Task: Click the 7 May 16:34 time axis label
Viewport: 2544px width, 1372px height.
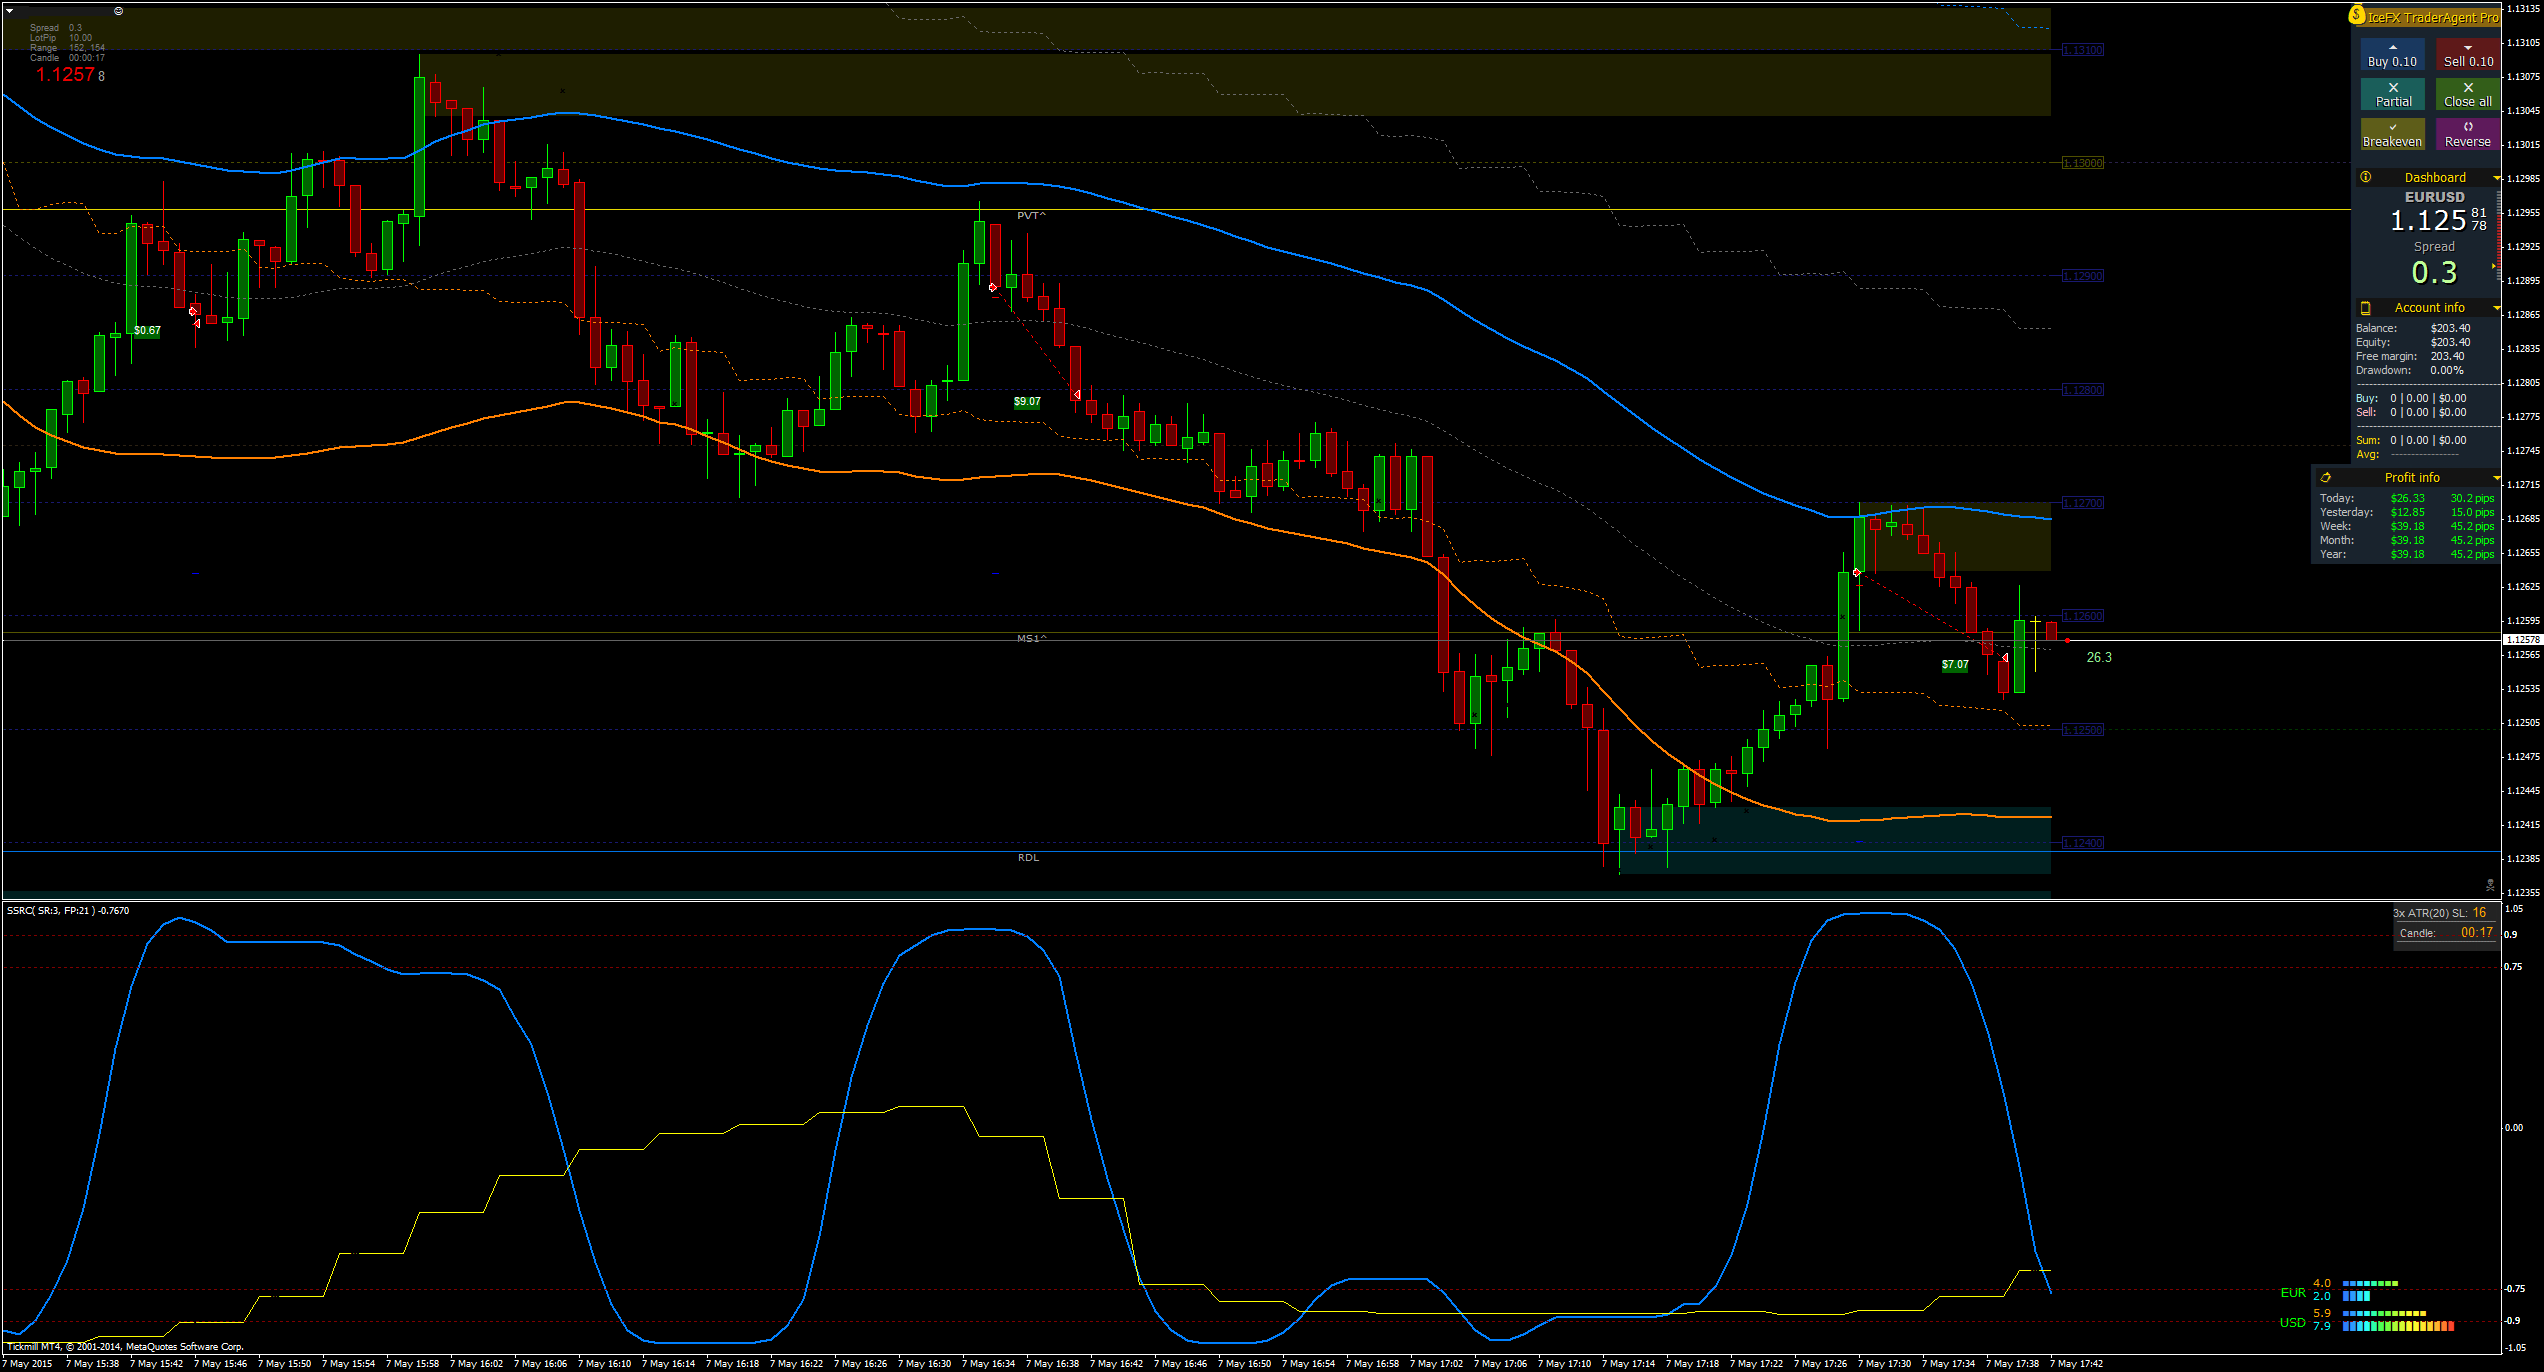Action: (x=989, y=1363)
